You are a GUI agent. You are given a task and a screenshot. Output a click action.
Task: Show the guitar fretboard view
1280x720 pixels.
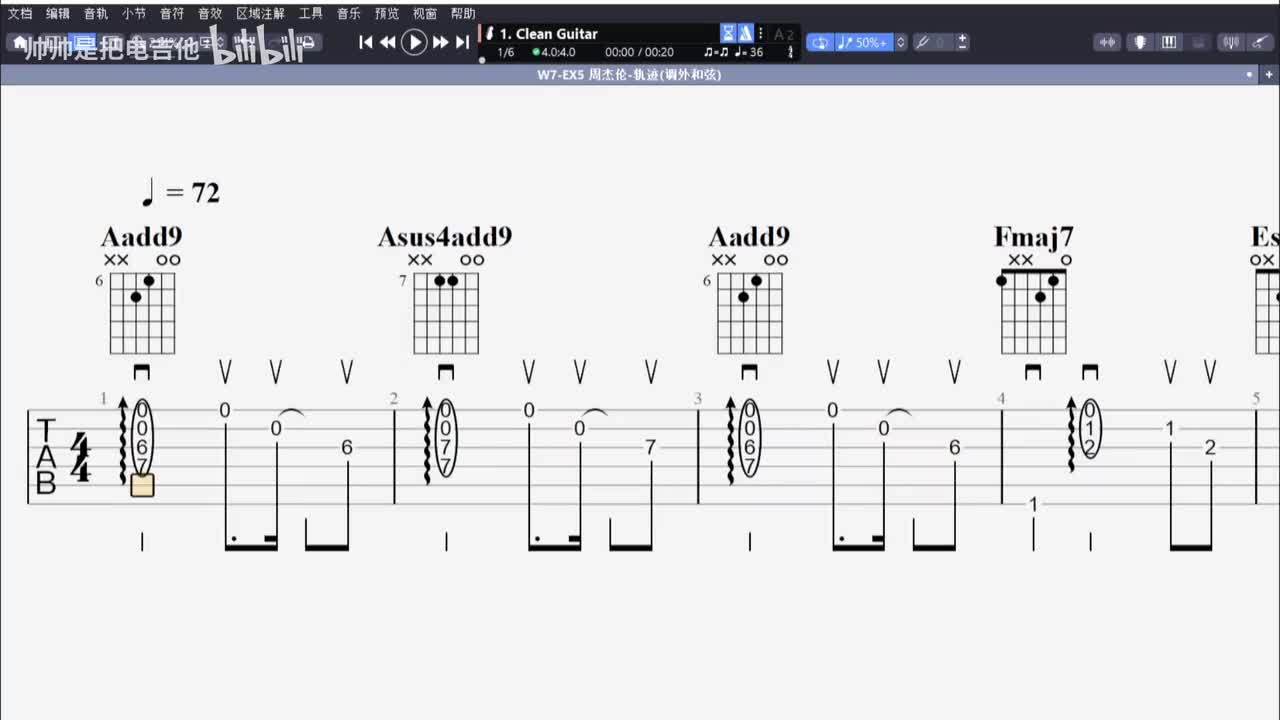[1260, 42]
